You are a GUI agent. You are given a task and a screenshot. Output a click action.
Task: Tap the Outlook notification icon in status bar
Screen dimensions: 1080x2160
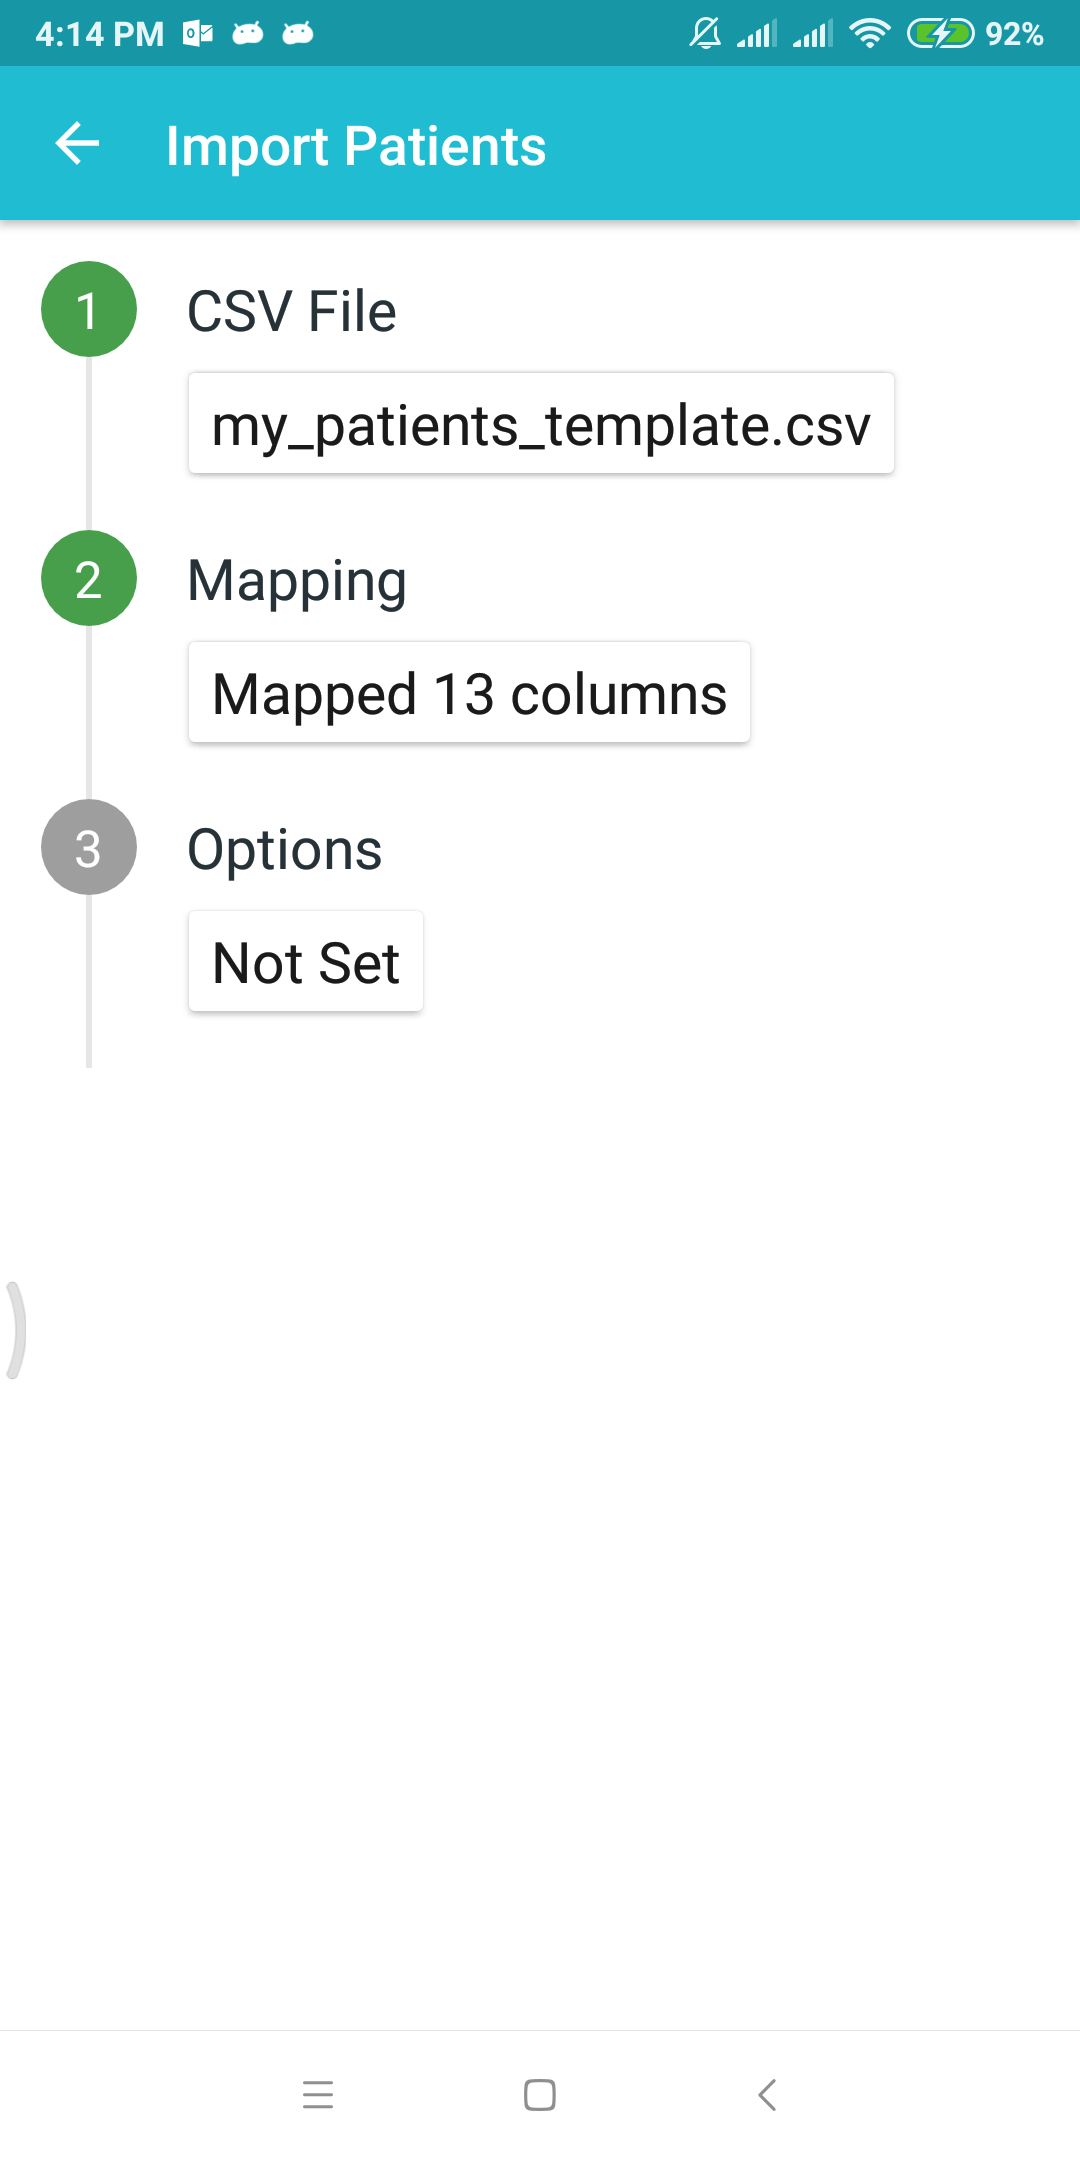(198, 34)
